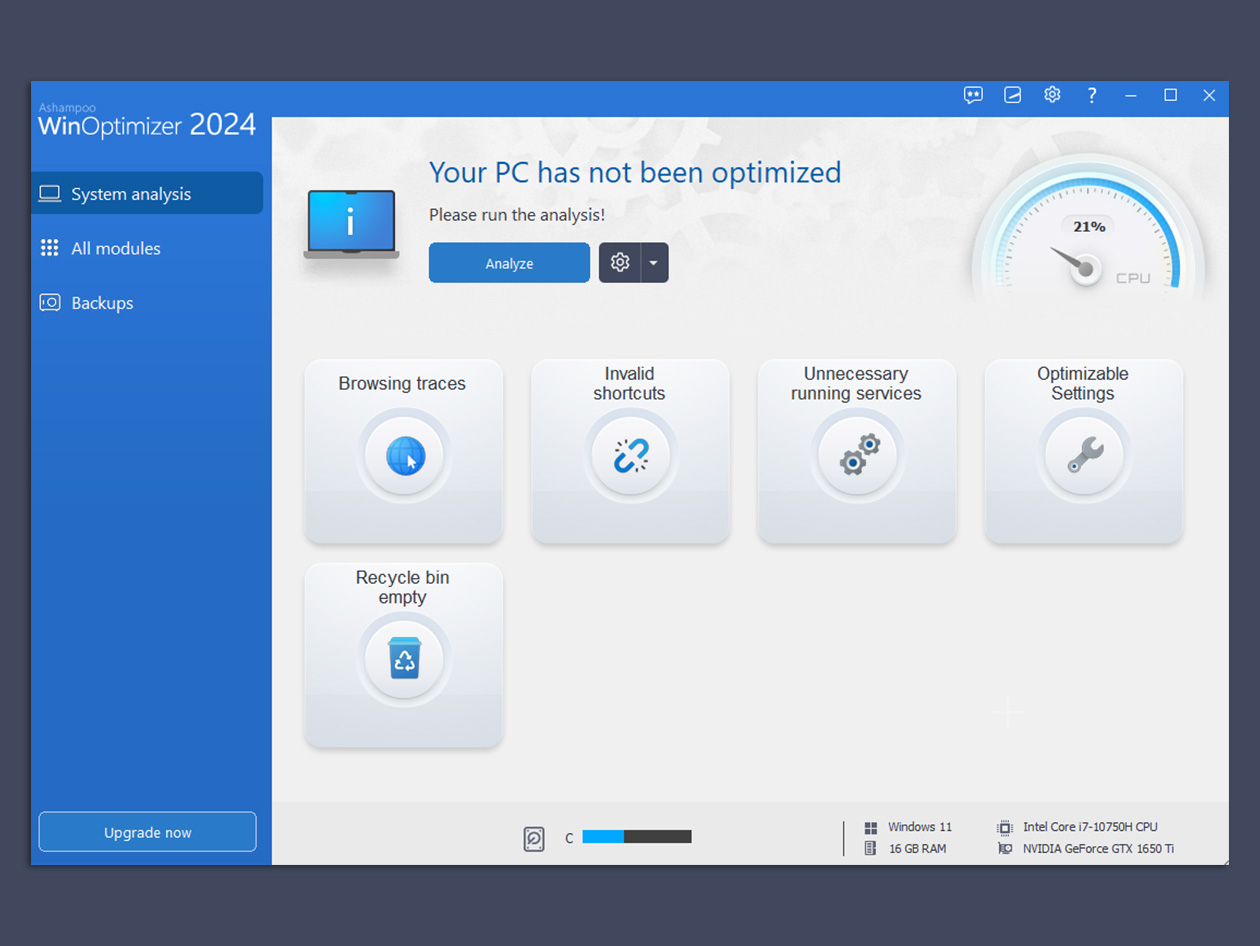Minimize the WinOptimizer window
1260x946 pixels.
[1131, 95]
